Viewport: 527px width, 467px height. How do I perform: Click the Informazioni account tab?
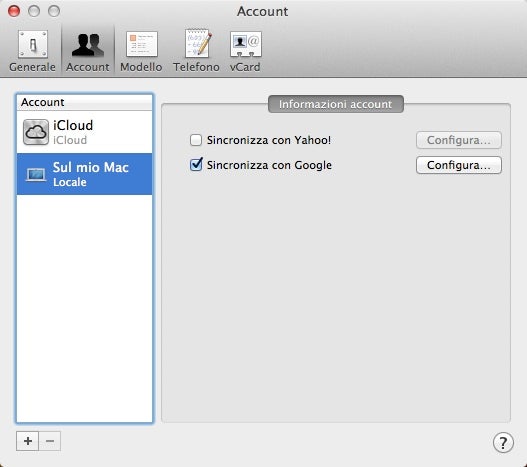click(x=336, y=104)
